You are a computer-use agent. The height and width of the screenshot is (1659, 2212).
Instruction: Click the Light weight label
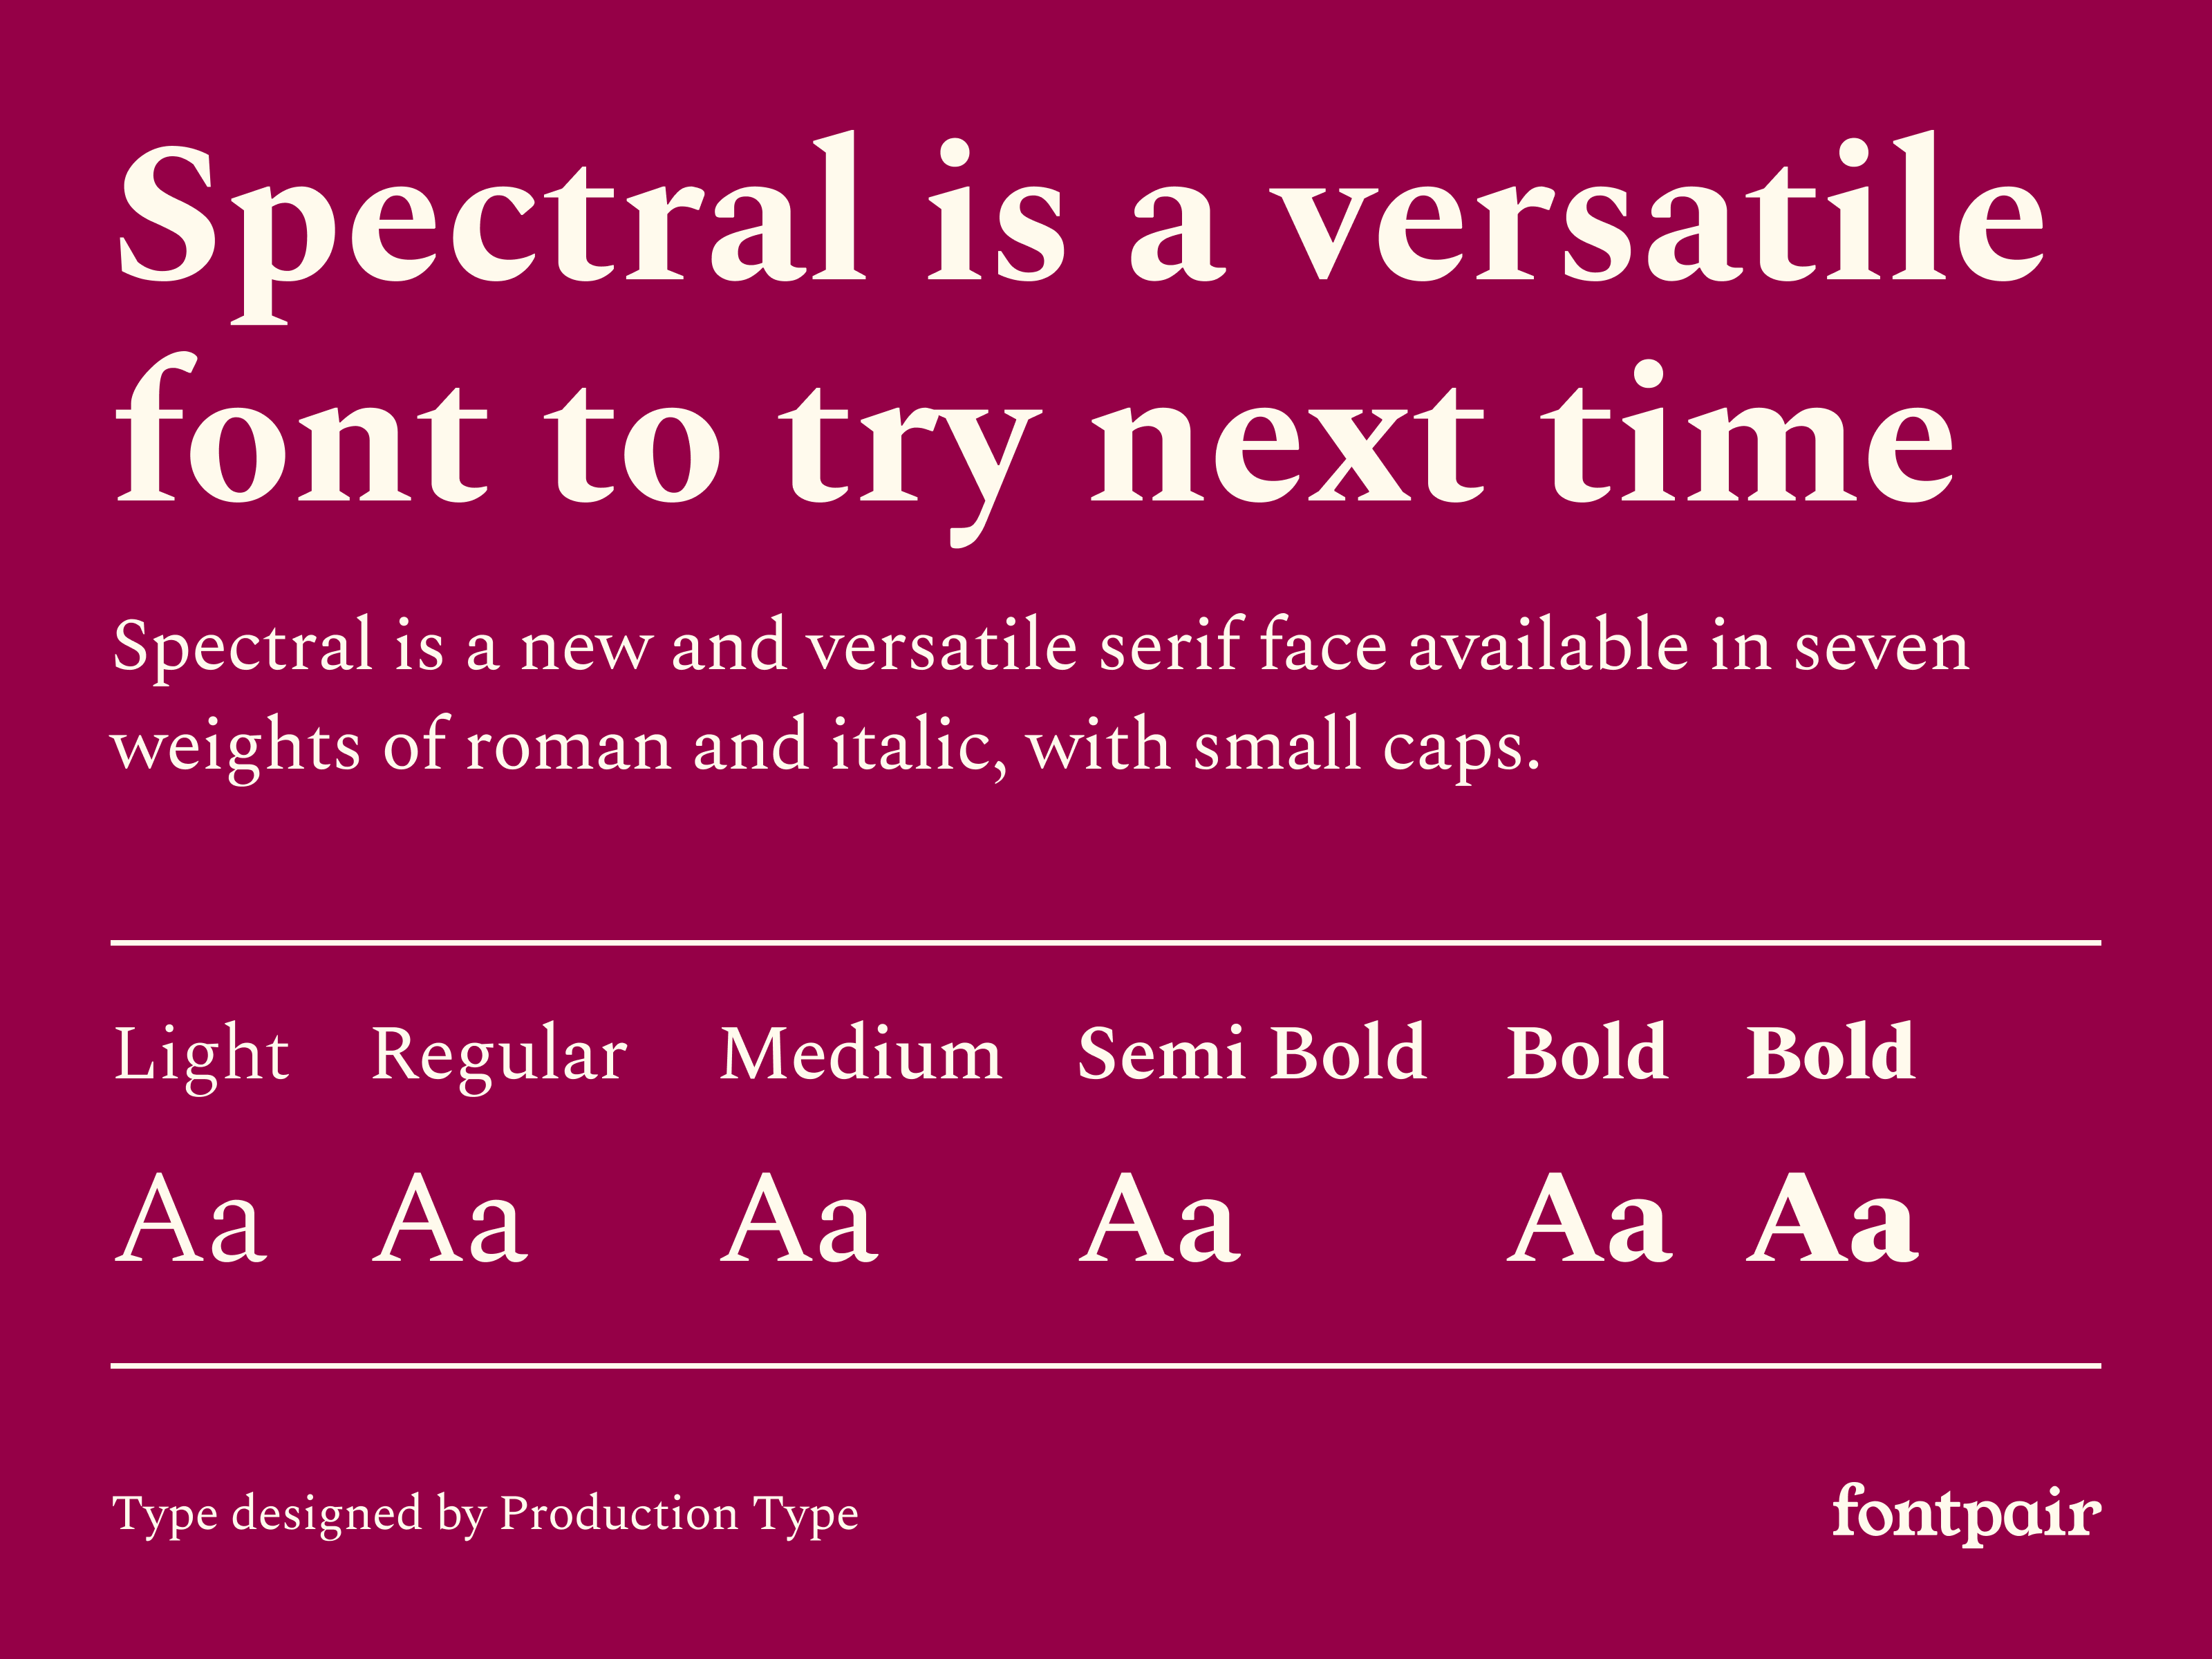click(201, 1054)
